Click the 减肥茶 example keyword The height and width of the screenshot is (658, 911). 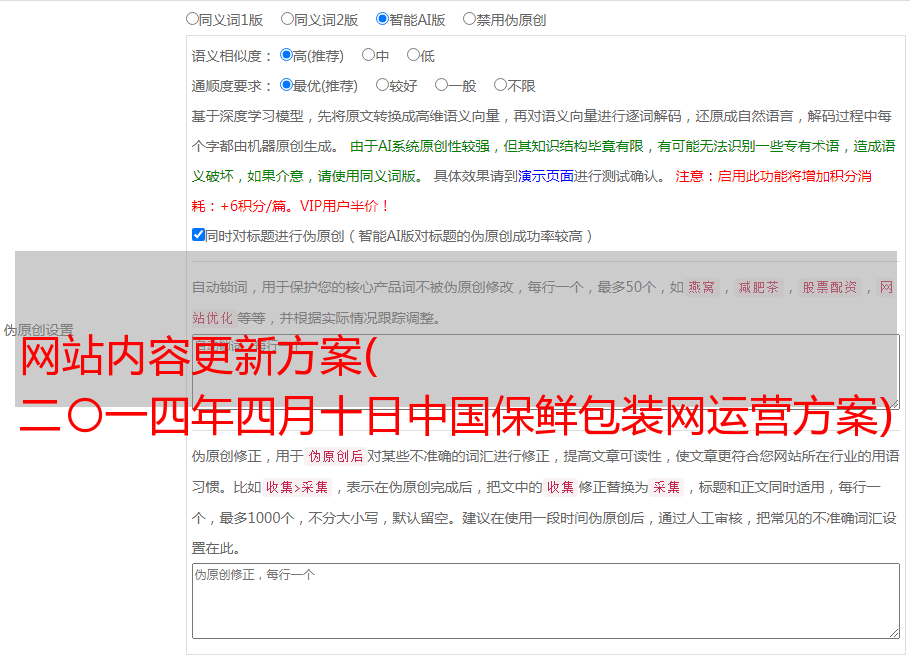tap(758, 287)
